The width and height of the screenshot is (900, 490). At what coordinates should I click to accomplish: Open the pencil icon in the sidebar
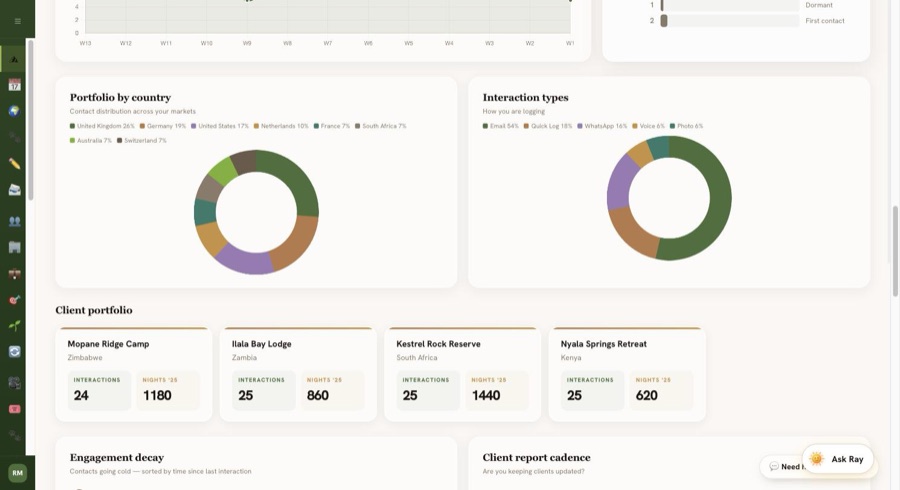14,164
